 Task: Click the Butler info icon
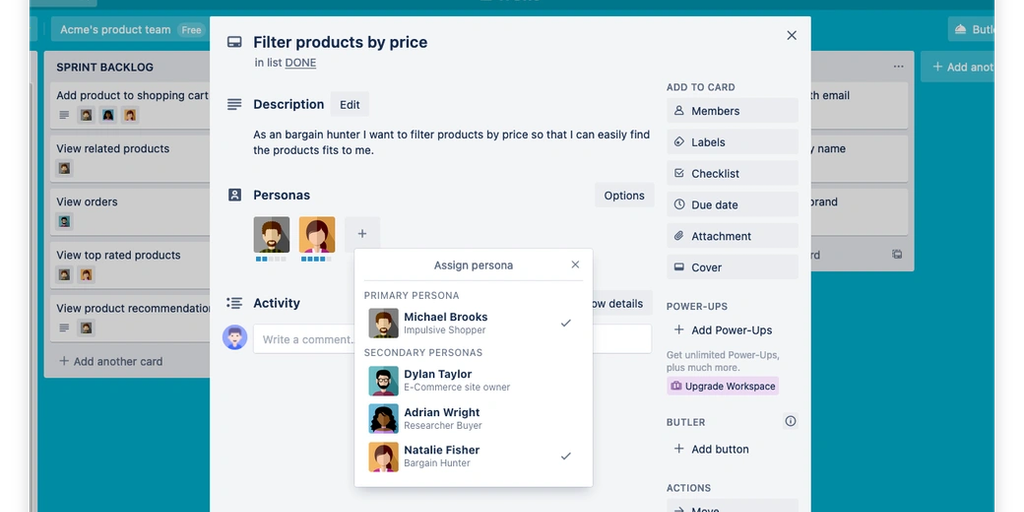790,422
